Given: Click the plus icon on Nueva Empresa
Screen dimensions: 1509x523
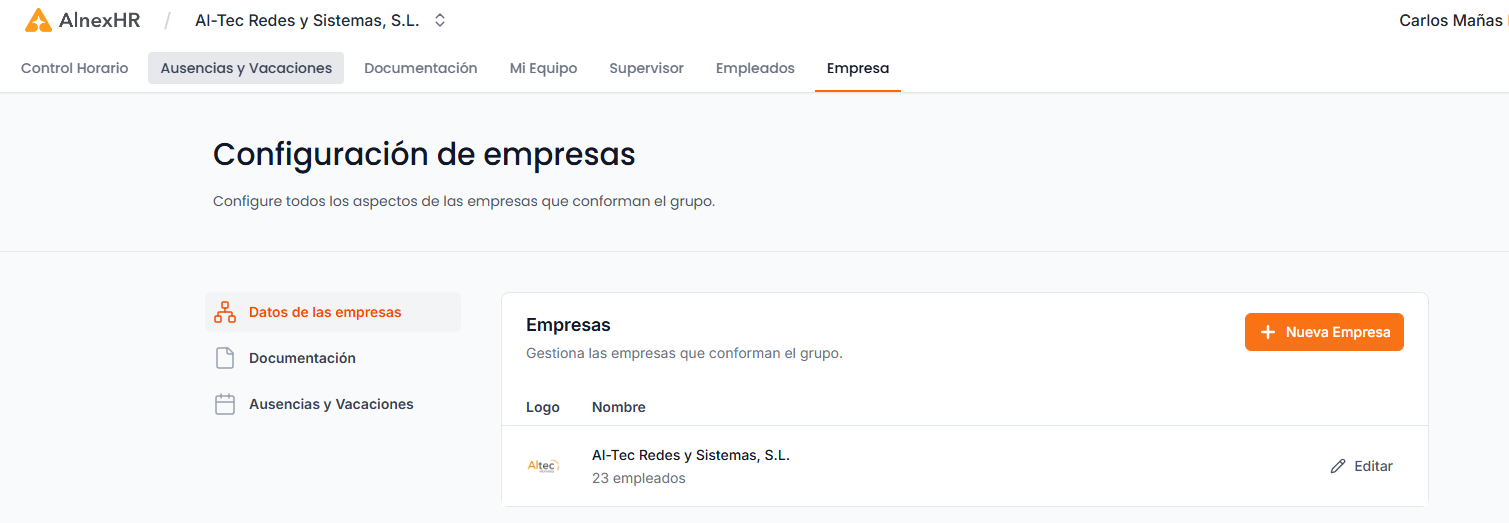Looking at the screenshot, I should tap(1268, 332).
